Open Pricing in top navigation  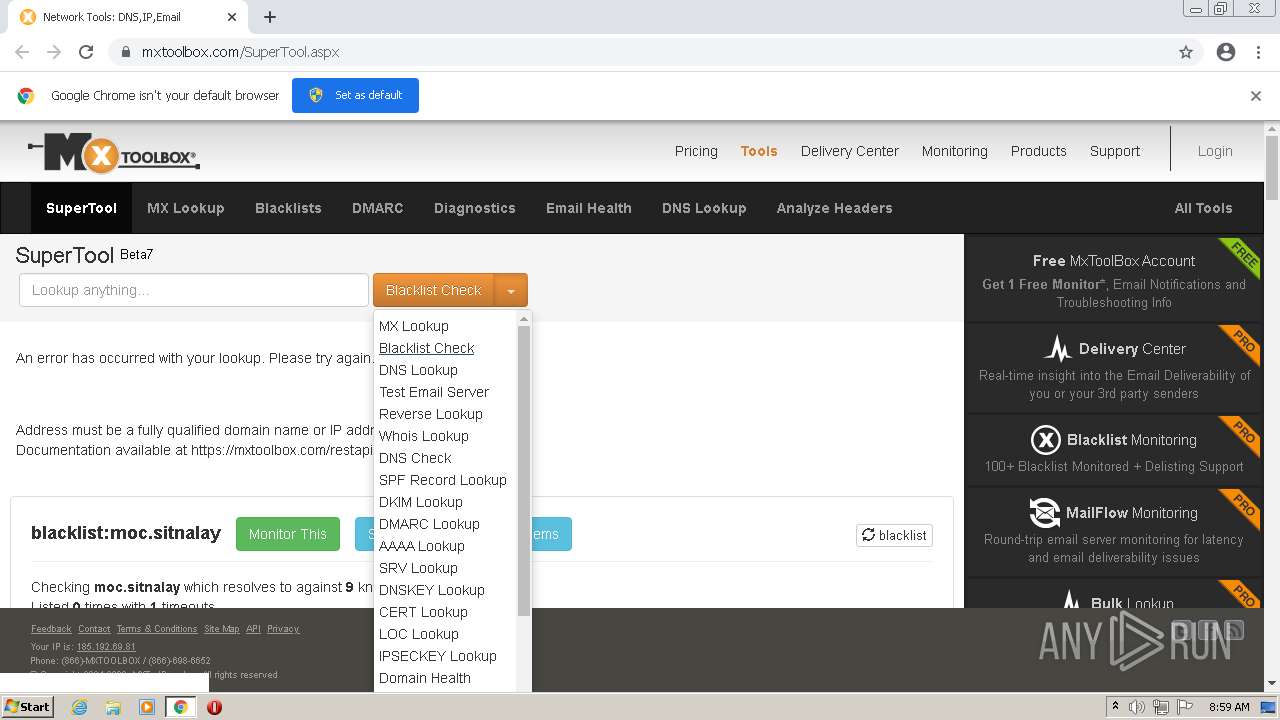tap(696, 151)
